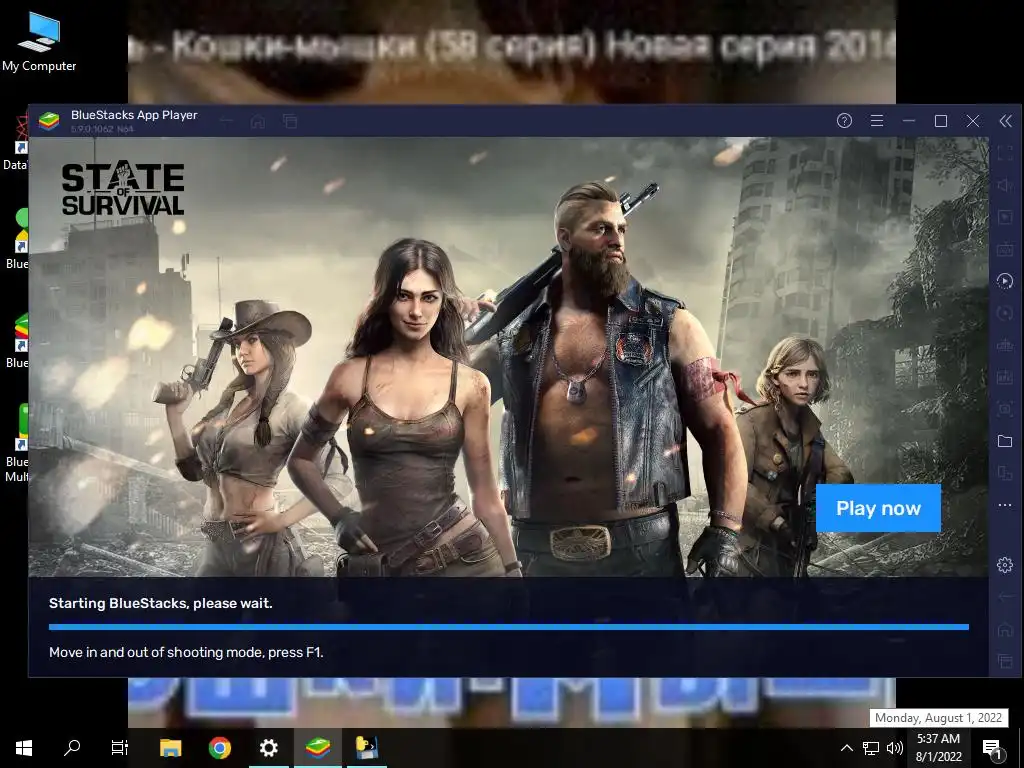The width and height of the screenshot is (1024, 768).
Task: Close the BlueStacks App Player window
Action: 973,121
